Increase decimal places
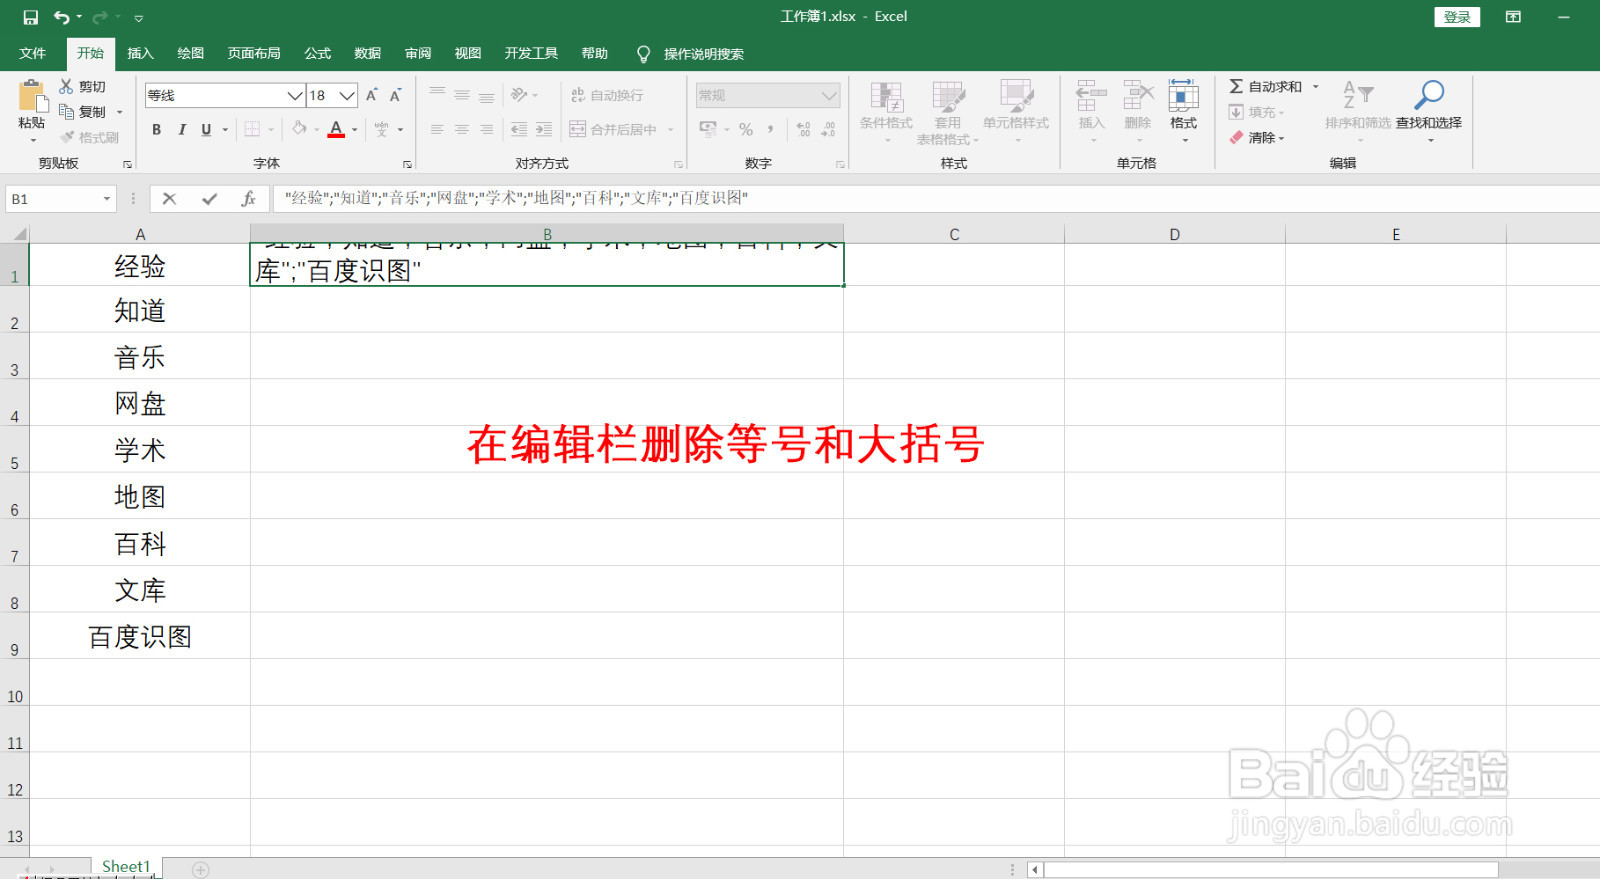1600x879 pixels. 804,129
